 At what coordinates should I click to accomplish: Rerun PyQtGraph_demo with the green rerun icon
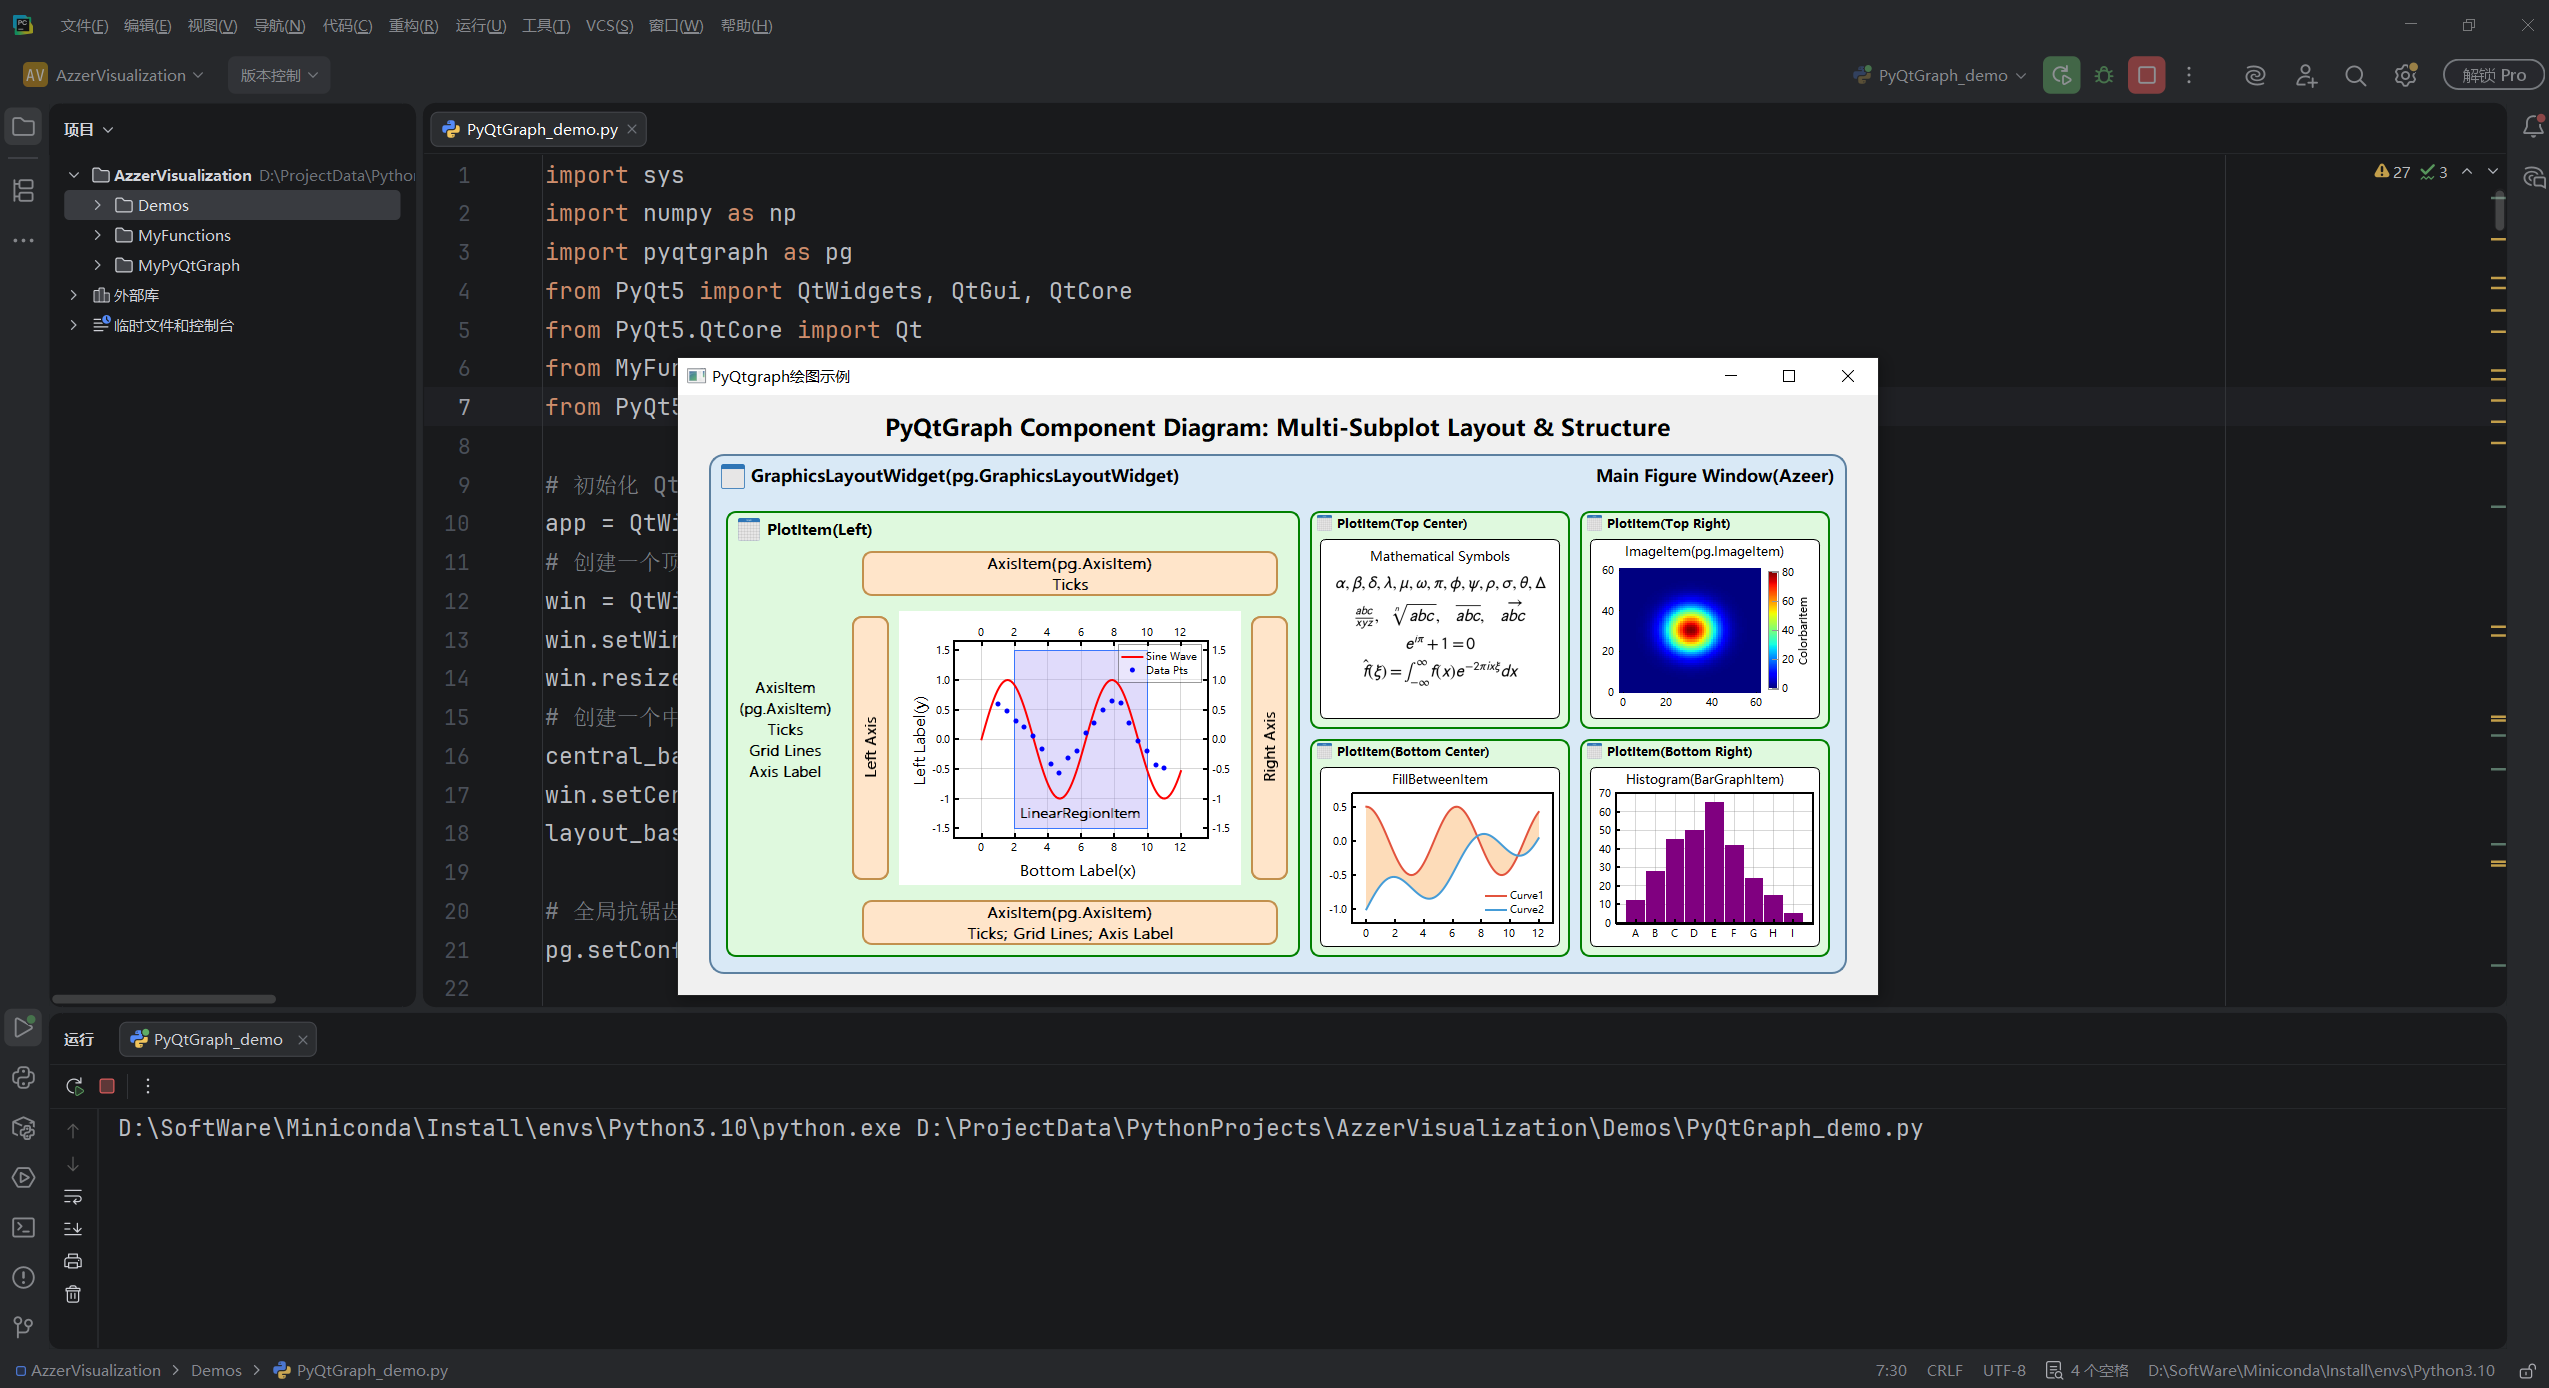(2061, 75)
